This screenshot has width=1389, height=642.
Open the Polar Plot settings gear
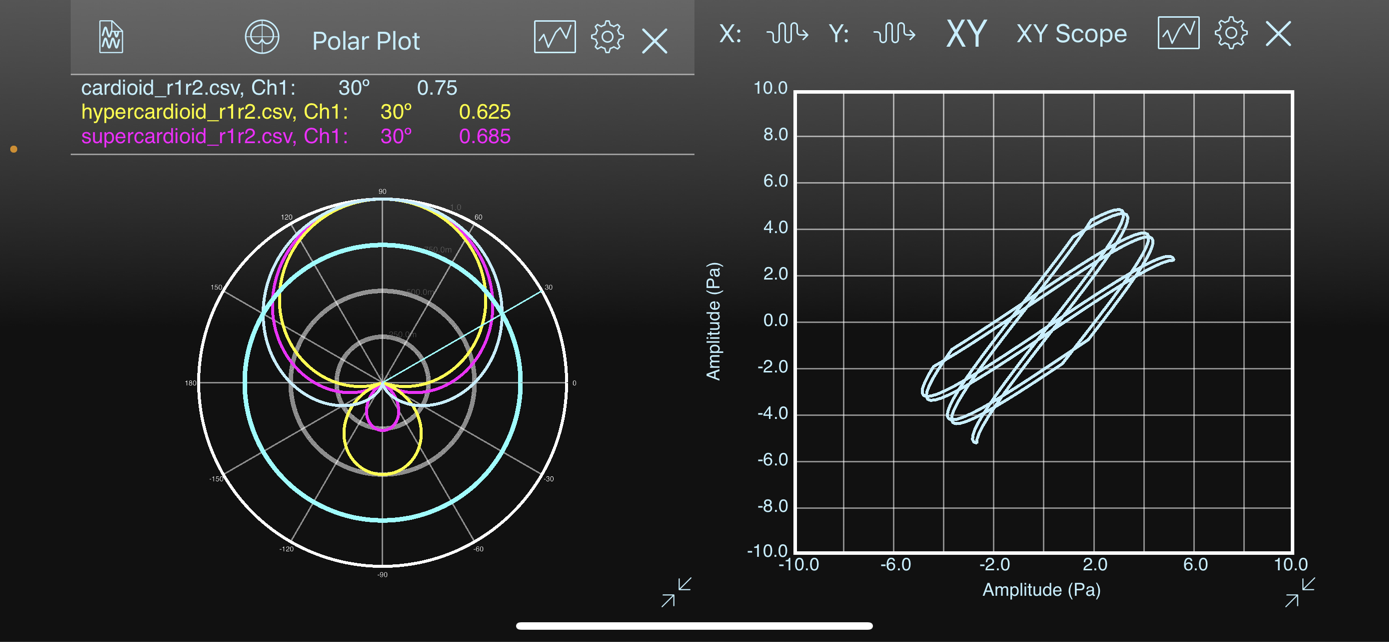tap(606, 35)
